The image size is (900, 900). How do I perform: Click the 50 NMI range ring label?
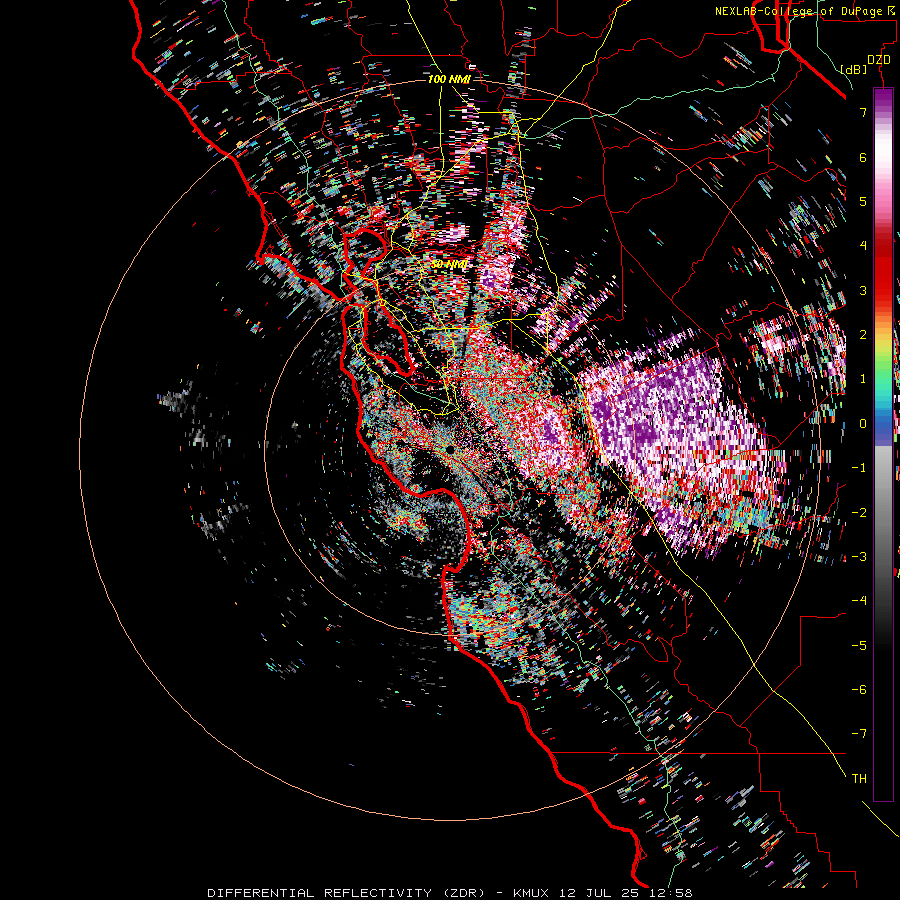449,265
